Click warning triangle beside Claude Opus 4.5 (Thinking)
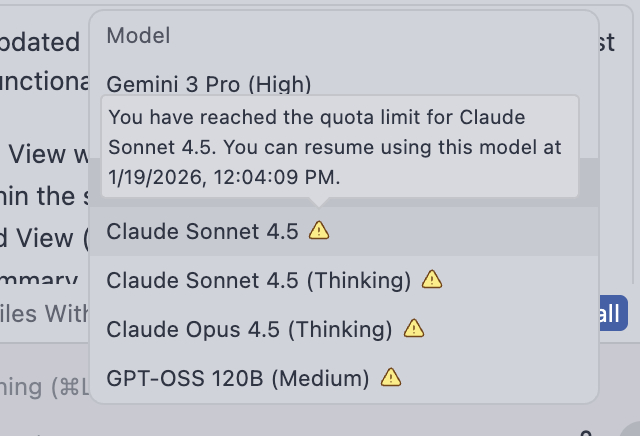The width and height of the screenshot is (640, 436). point(413,328)
